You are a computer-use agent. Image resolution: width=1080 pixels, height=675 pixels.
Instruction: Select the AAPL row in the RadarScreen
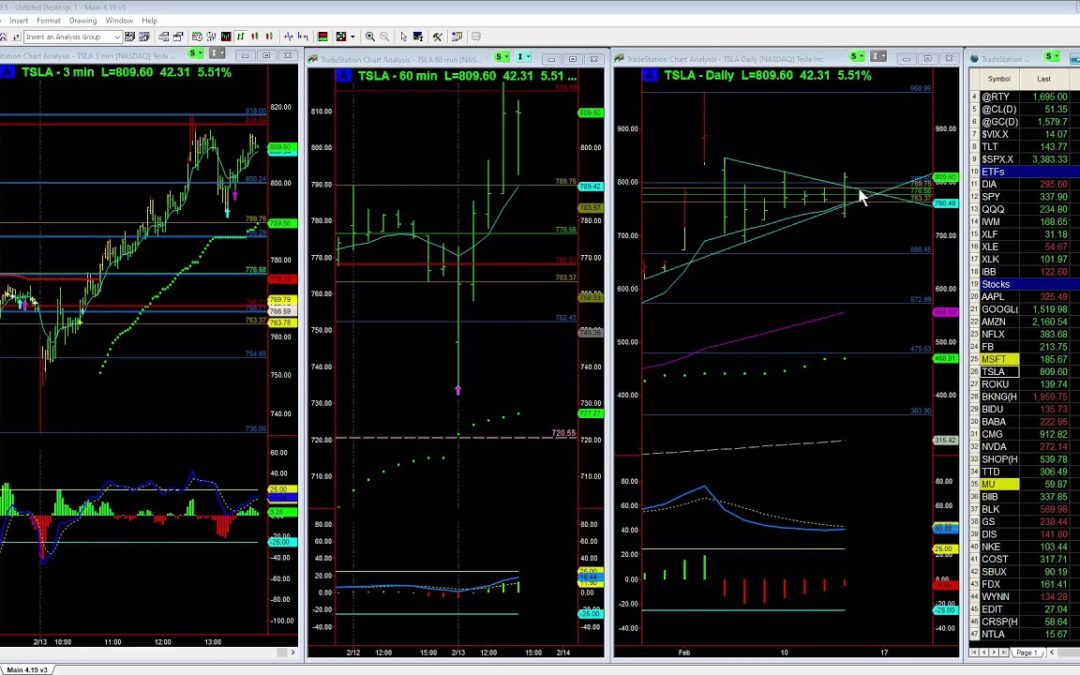point(1024,297)
